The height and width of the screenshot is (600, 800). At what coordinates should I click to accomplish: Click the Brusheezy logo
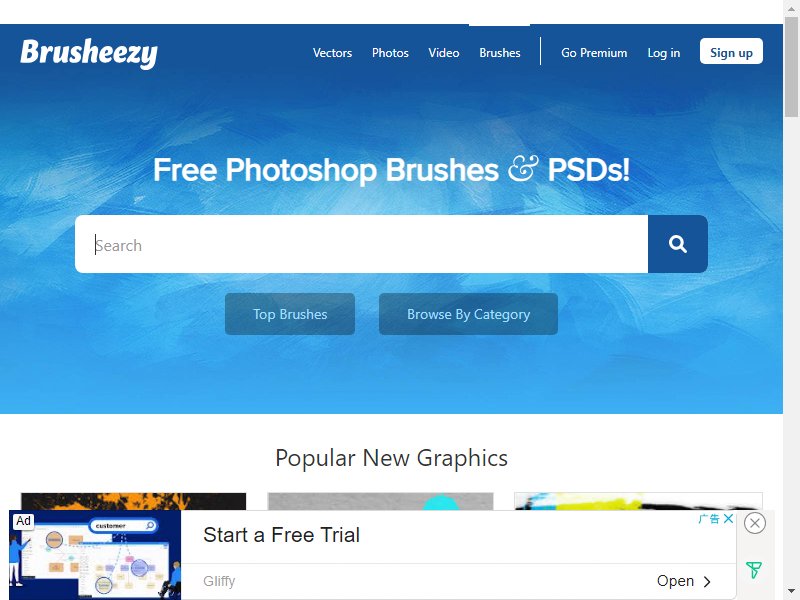[x=89, y=53]
